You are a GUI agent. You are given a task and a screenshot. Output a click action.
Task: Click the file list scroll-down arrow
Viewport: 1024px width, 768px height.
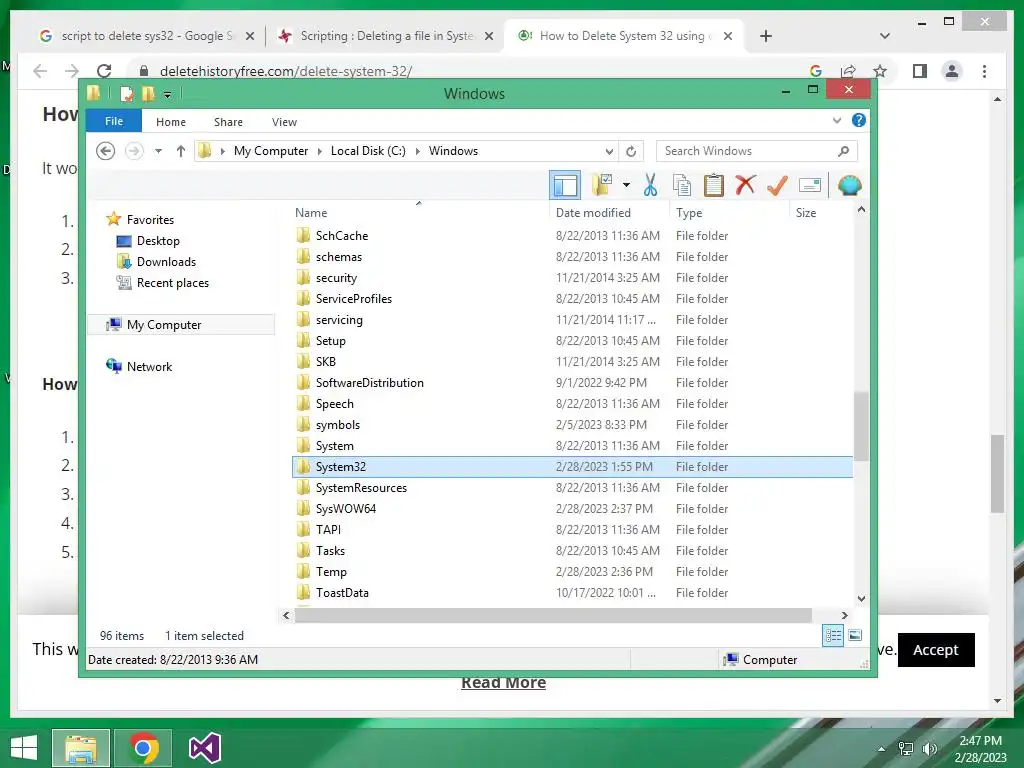(x=861, y=598)
